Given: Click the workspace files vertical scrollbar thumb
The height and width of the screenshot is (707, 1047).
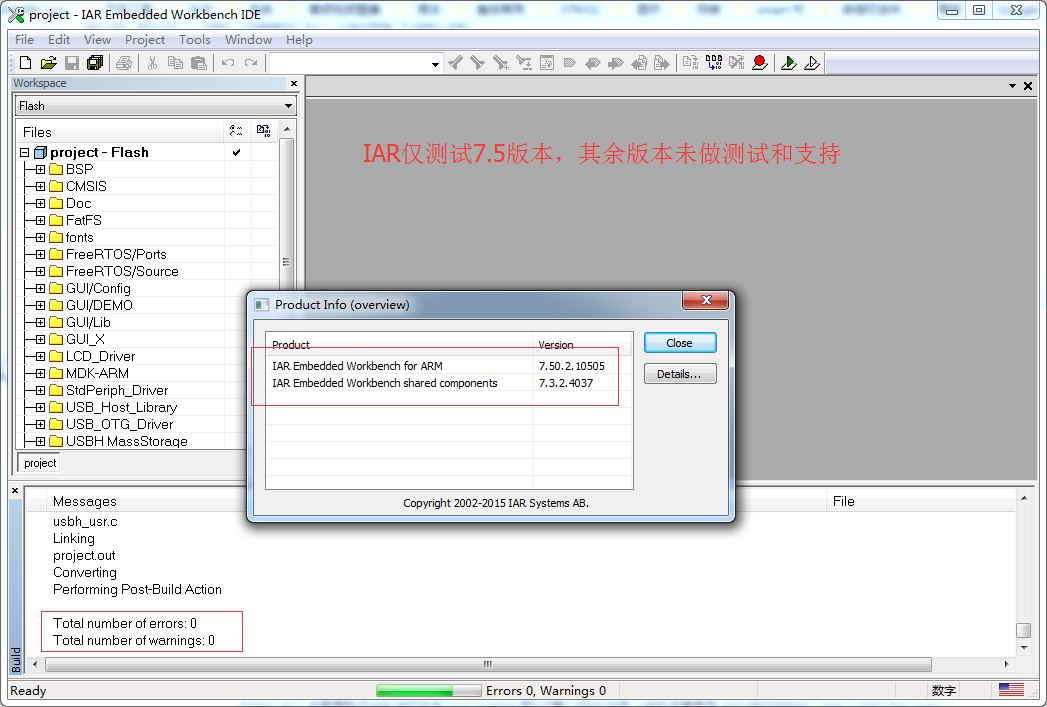Looking at the screenshot, I should [286, 261].
